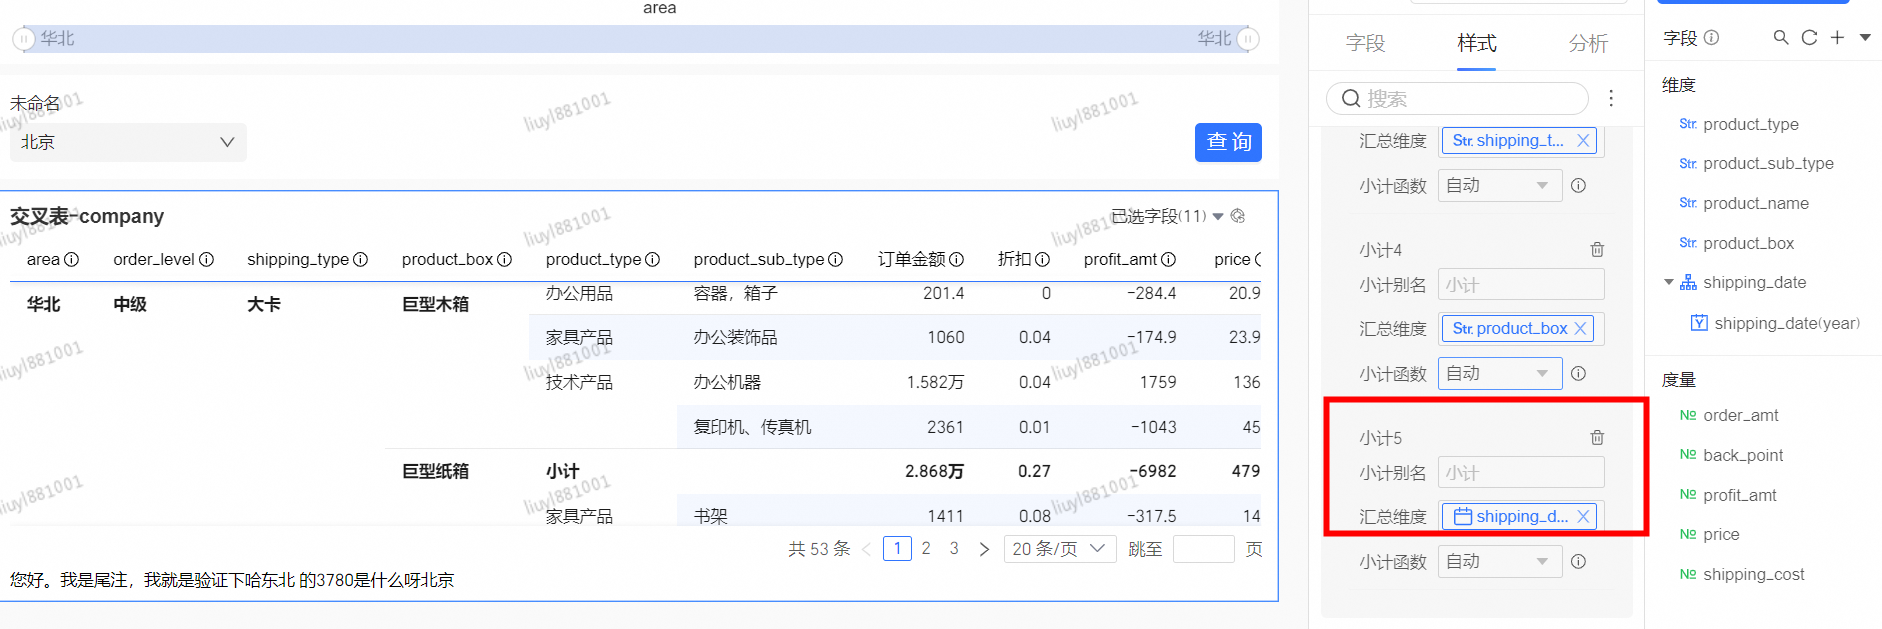
Task: Delete the 小计5 subtotal with trash icon
Action: tap(1597, 437)
